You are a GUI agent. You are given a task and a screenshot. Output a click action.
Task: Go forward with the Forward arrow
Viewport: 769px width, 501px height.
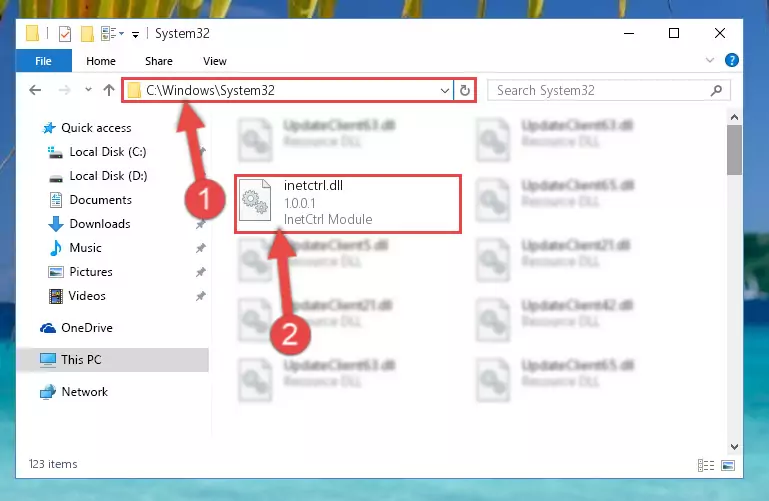(x=64, y=90)
